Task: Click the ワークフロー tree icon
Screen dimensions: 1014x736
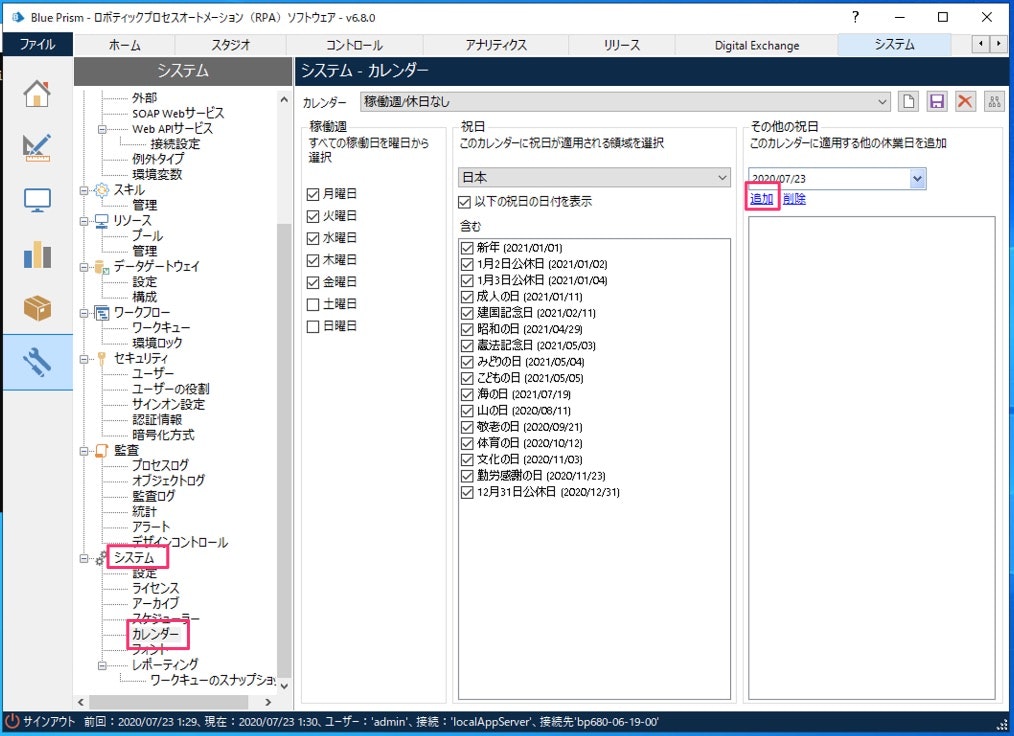Action: point(102,313)
